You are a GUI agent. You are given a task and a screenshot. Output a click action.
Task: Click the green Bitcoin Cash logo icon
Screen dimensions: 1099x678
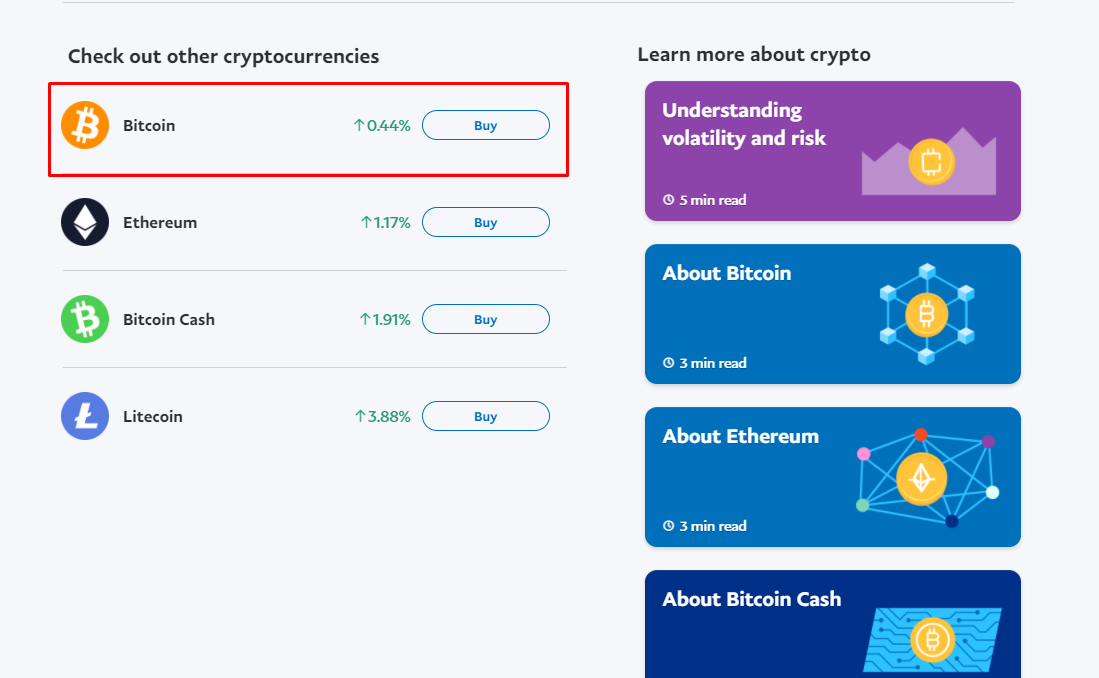[x=85, y=319]
